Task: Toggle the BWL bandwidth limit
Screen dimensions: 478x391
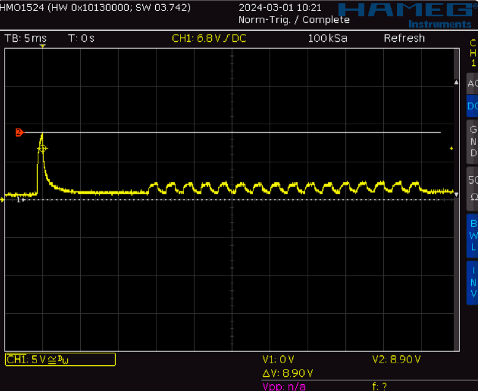Action: (x=472, y=236)
